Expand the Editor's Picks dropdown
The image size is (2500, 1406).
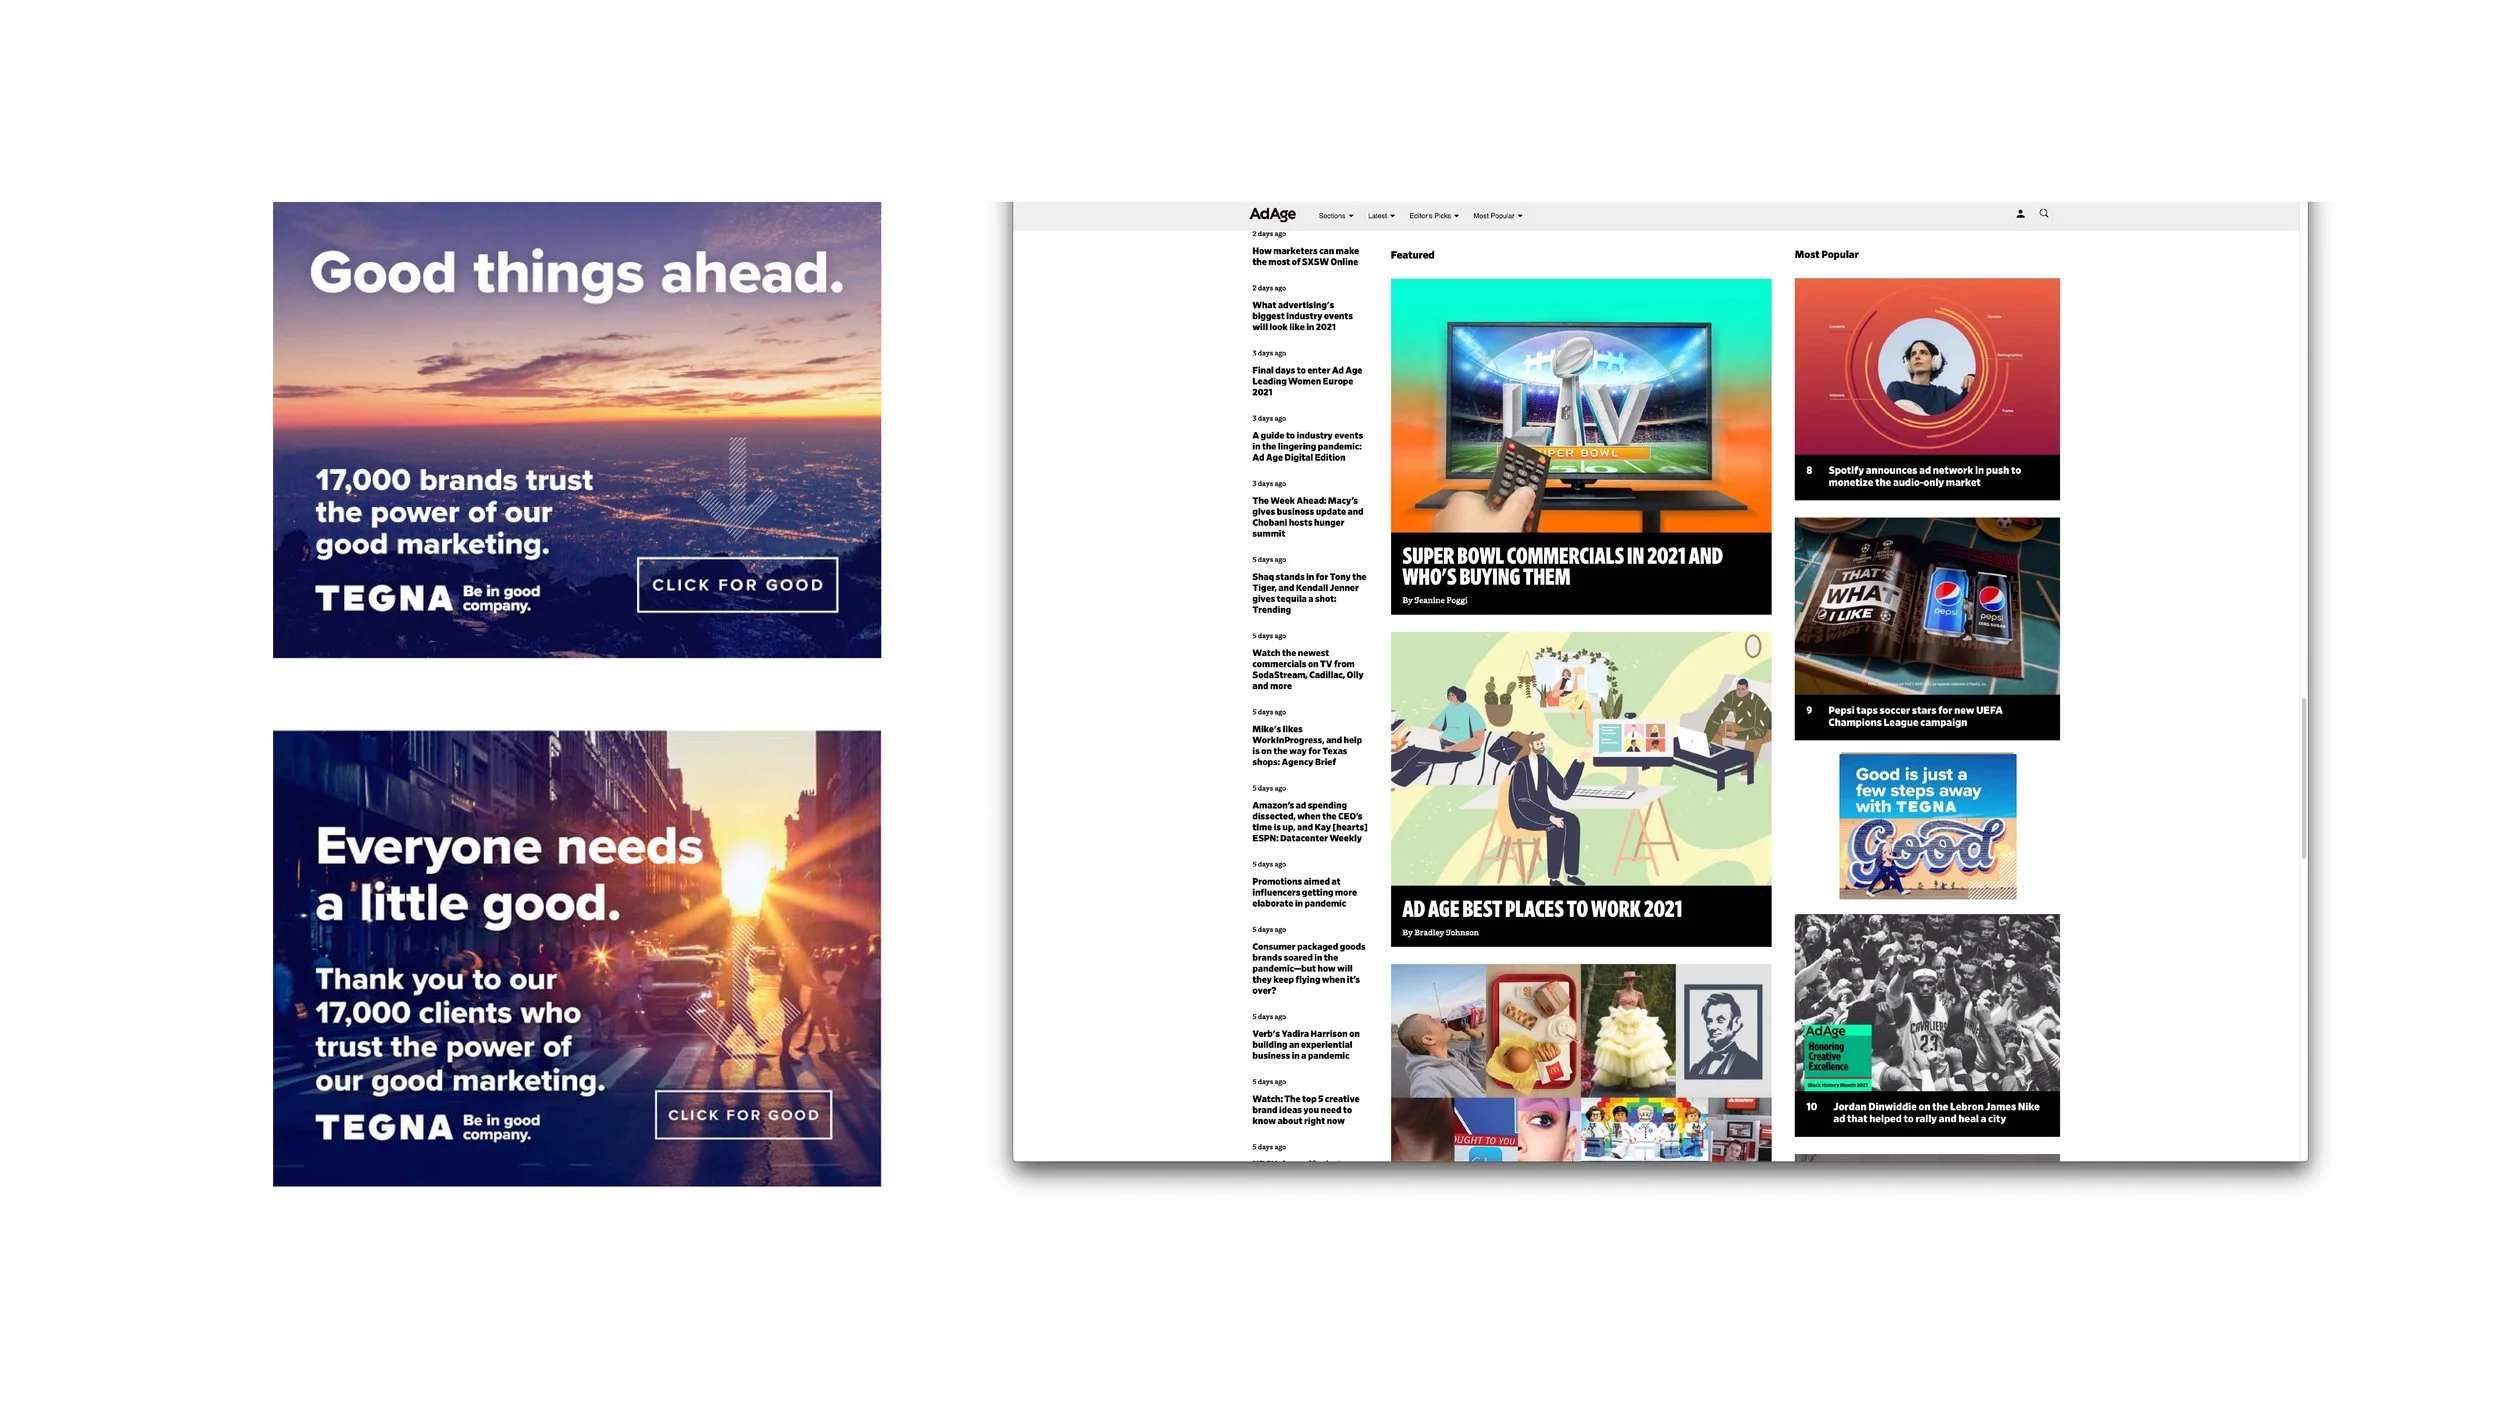pyautogui.click(x=1434, y=216)
